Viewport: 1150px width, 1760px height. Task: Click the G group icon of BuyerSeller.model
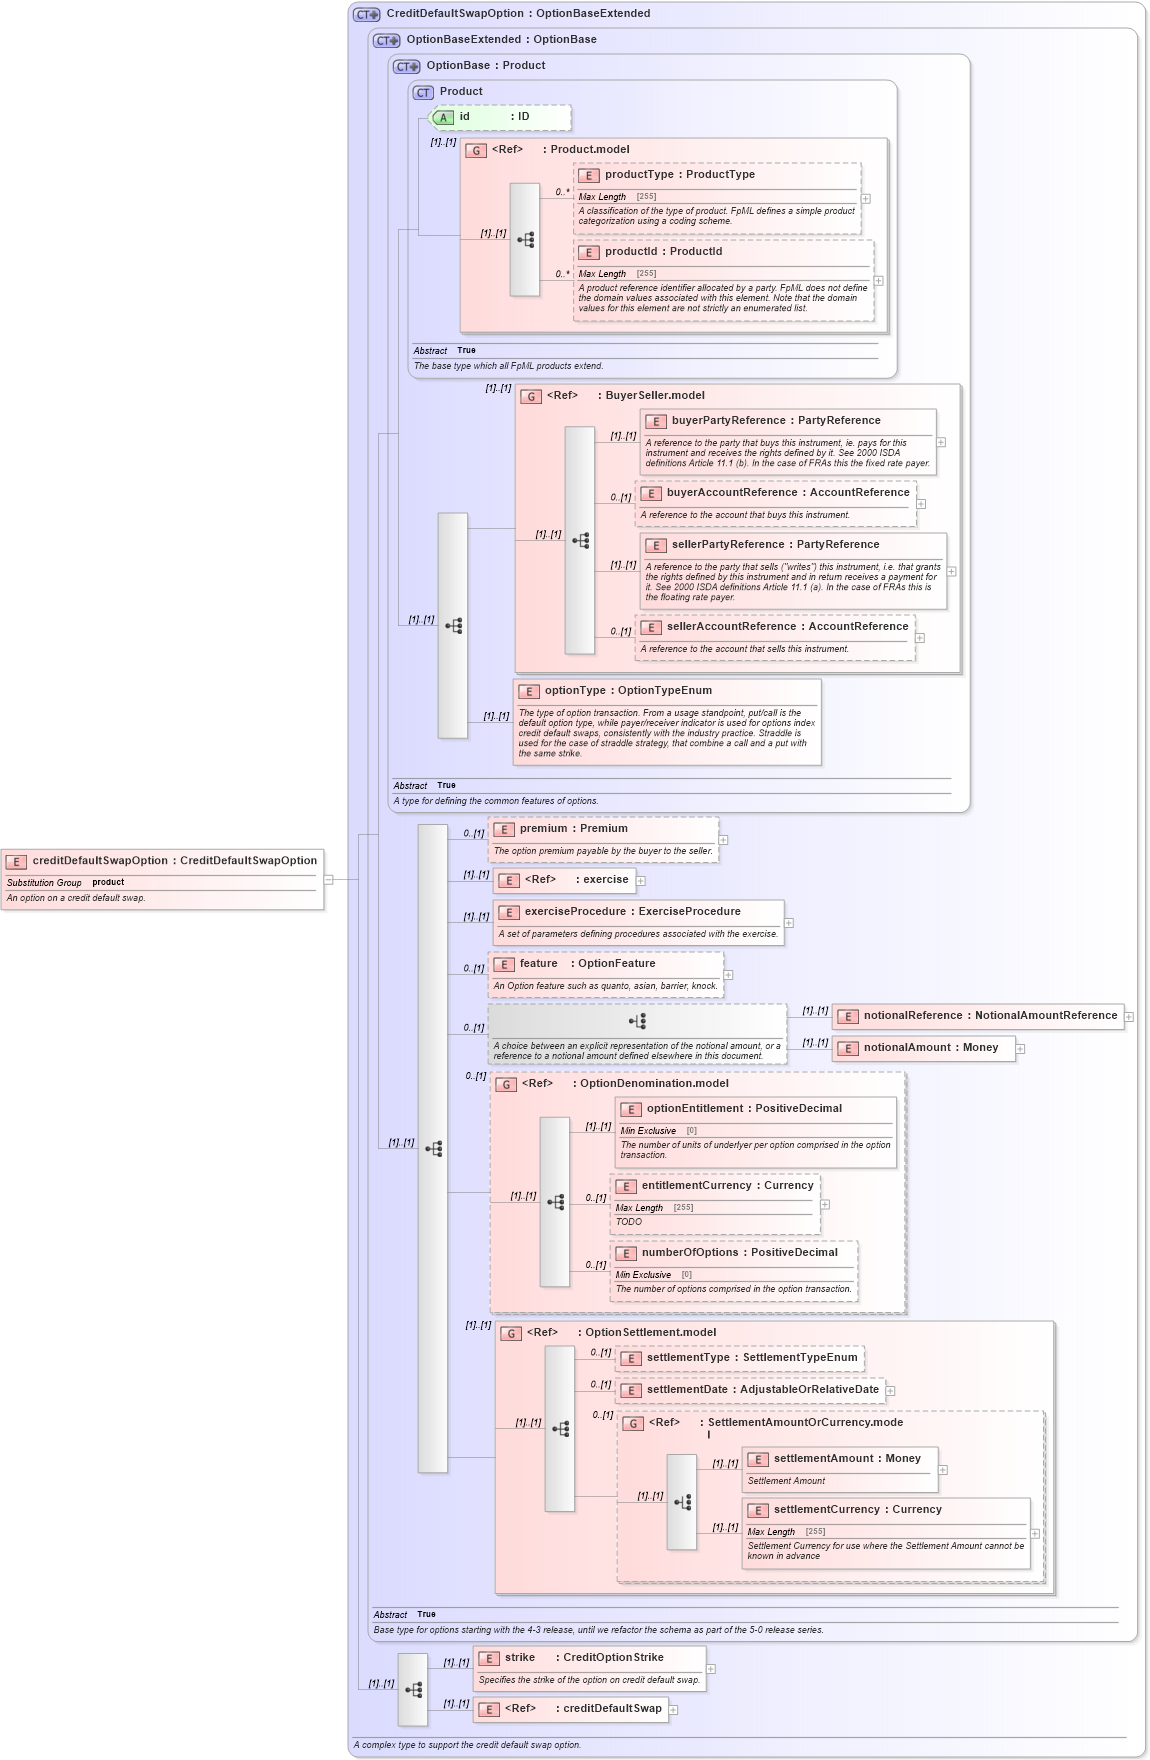[x=531, y=396]
